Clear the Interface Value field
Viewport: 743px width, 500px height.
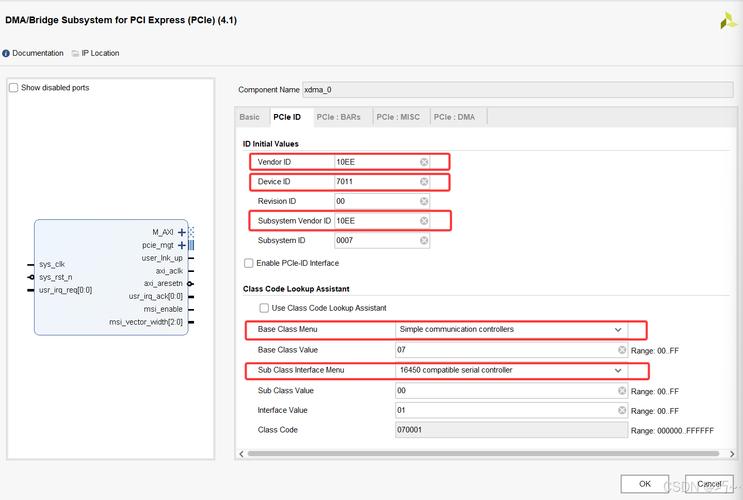point(622,410)
